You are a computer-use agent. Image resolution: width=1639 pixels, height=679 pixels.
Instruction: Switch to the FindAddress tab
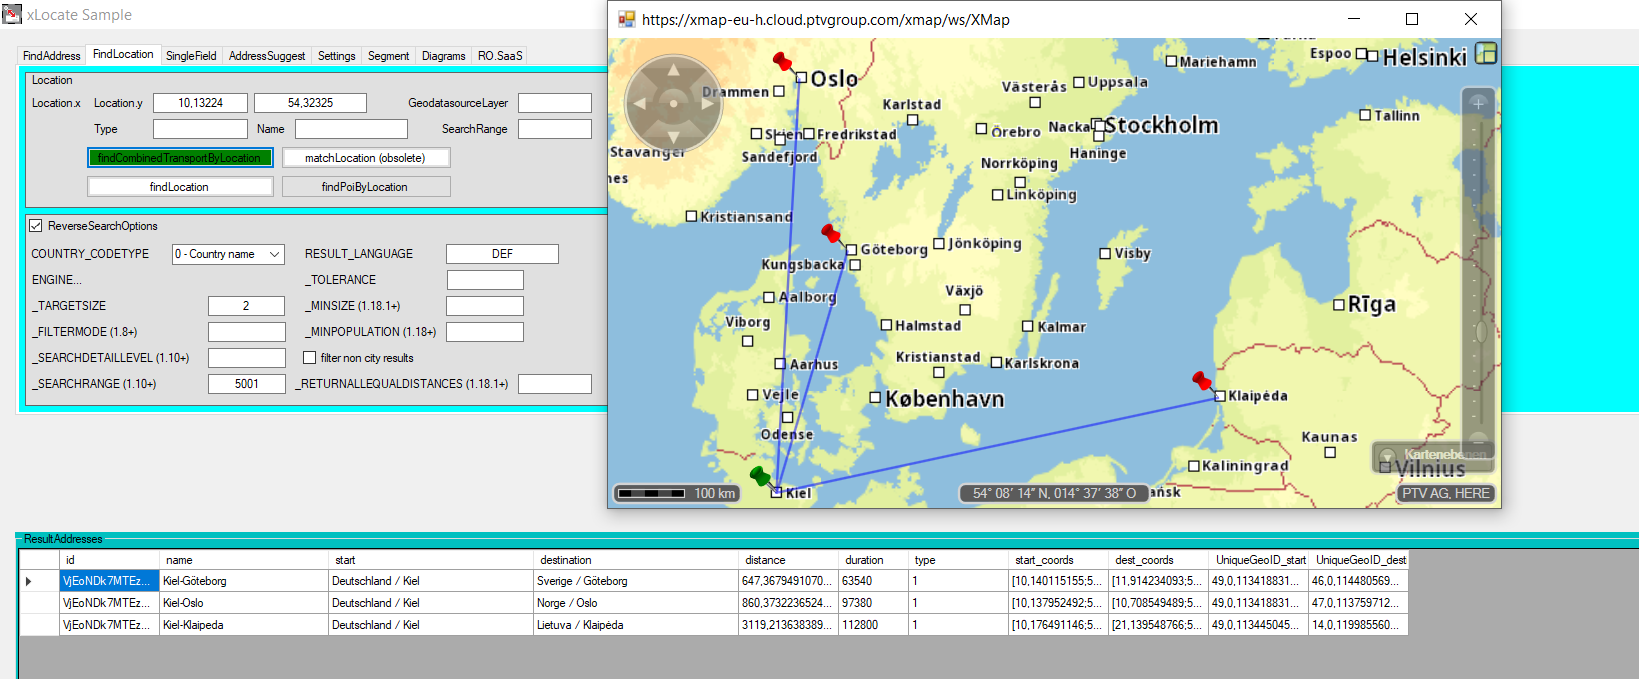tap(51, 56)
